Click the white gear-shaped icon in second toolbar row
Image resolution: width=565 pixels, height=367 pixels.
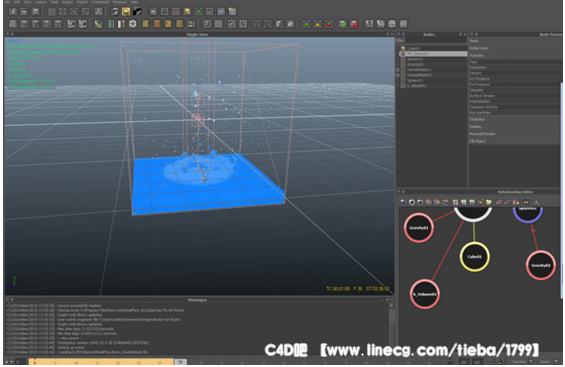click(133, 24)
